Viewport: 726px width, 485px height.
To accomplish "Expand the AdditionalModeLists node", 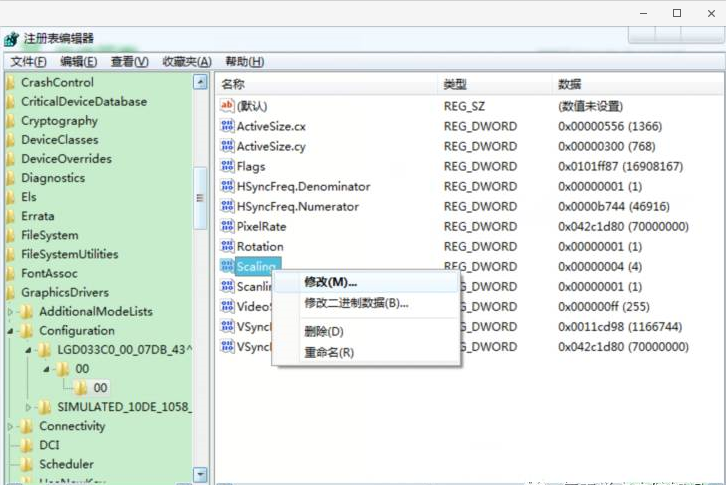I will click(11, 312).
